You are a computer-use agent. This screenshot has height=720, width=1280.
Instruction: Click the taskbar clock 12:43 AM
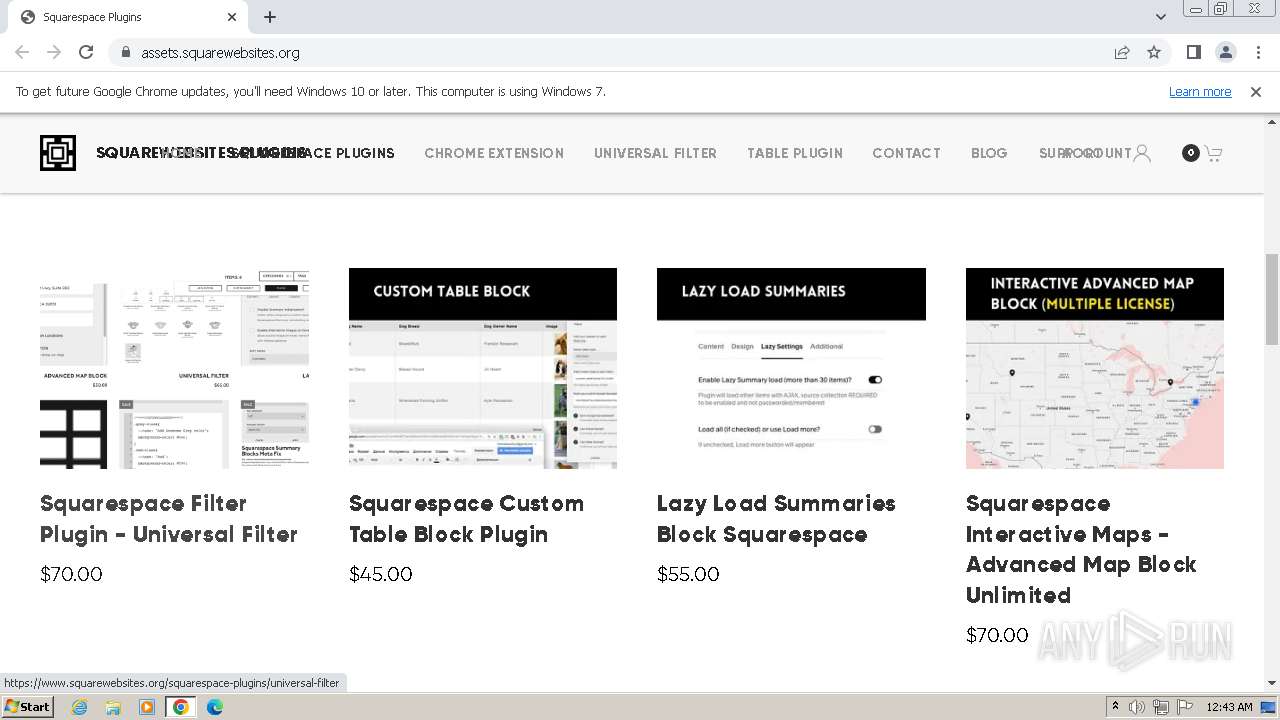click(x=1229, y=707)
